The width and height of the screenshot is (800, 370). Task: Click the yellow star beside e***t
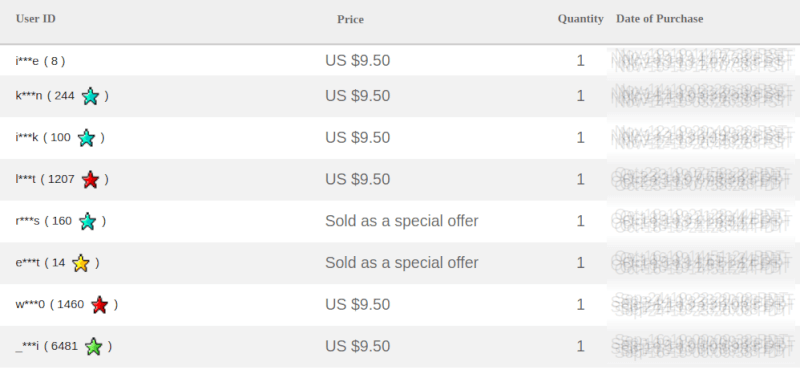(x=81, y=263)
